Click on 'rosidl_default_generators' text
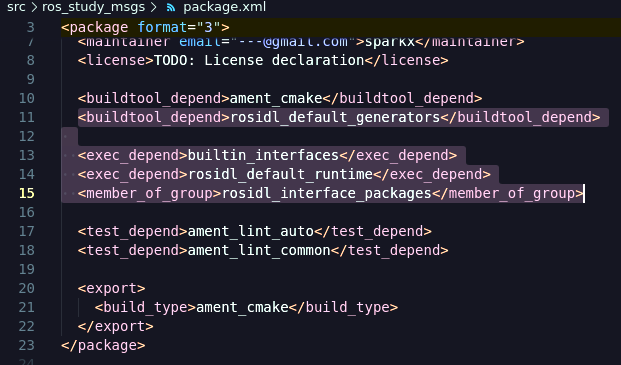621x365 pixels. (x=335, y=117)
